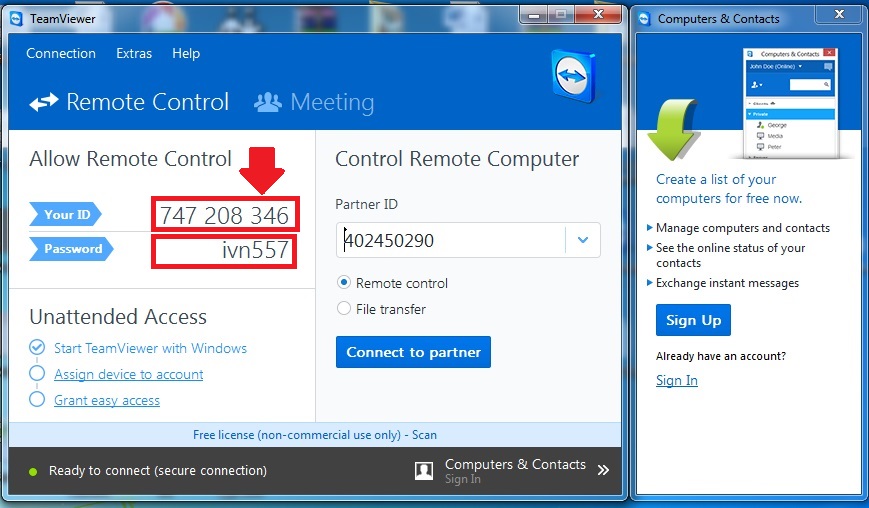Screen dimensions: 869x508
Task: Click the Manage computers and contacts bullet
Action: [x=743, y=228]
